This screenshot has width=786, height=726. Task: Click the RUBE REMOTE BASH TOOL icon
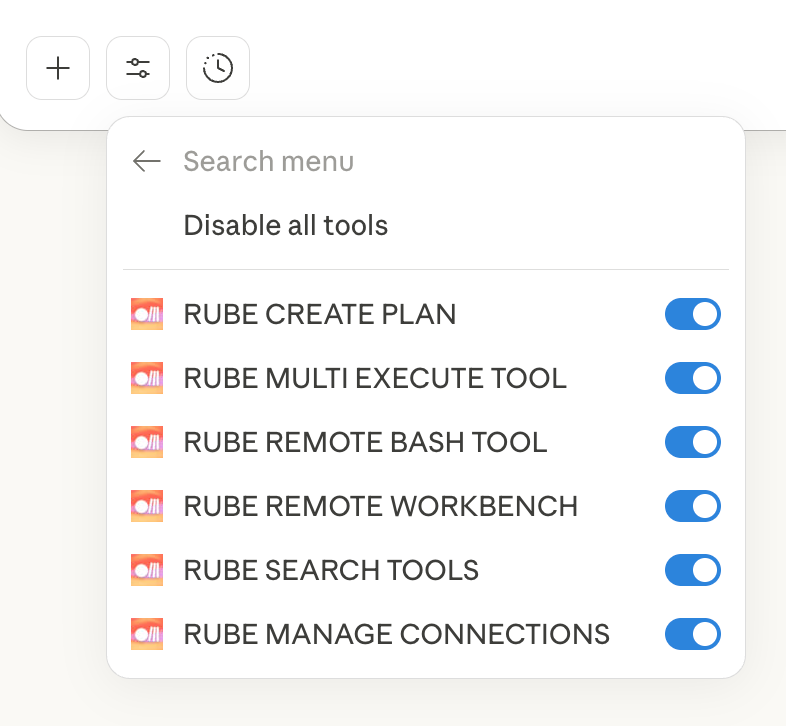[x=147, y=442]
